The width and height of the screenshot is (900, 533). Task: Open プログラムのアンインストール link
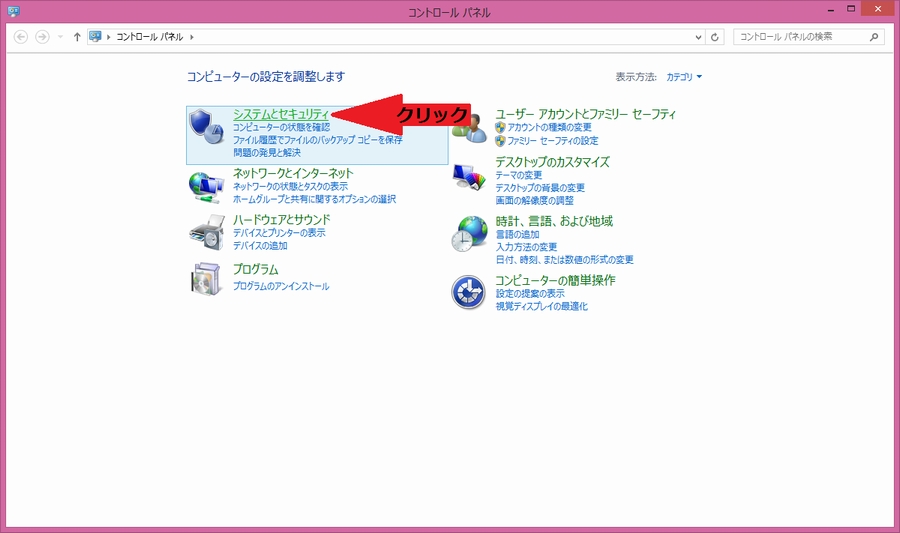coord(281,286)
